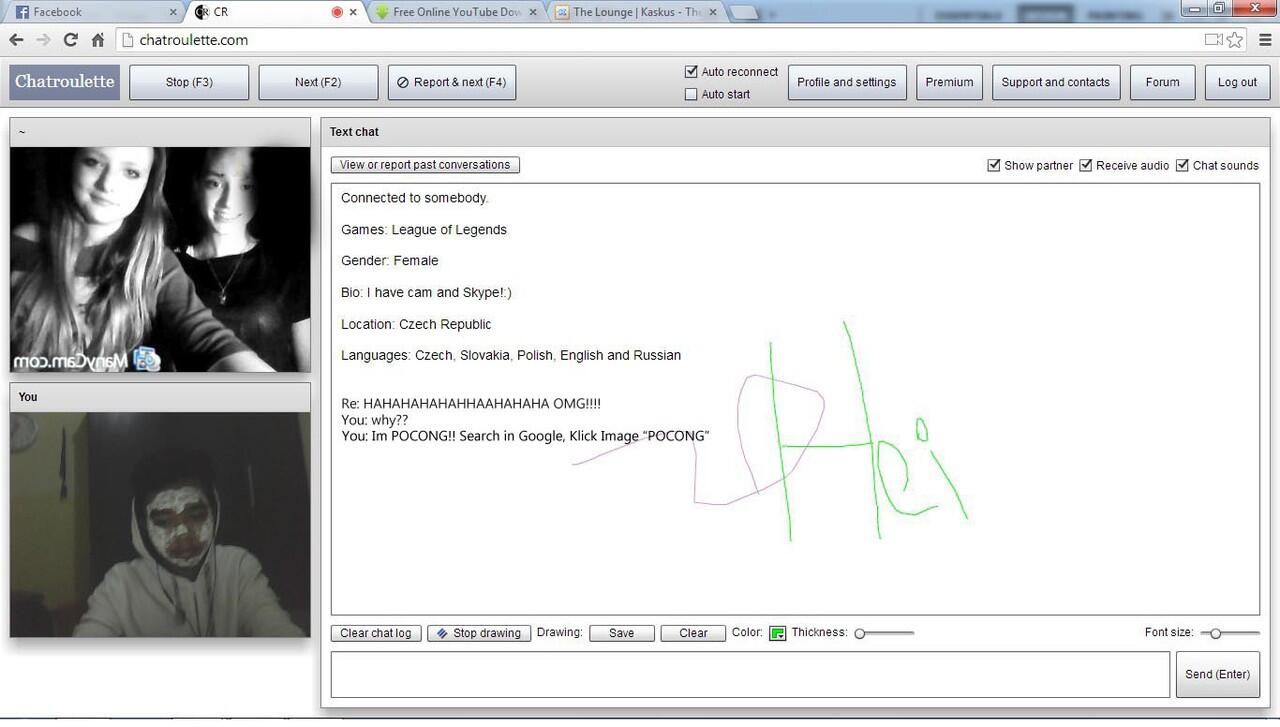Click the partner's webcam video
Screen dimensions: 1280x727
tap(160, 259)
